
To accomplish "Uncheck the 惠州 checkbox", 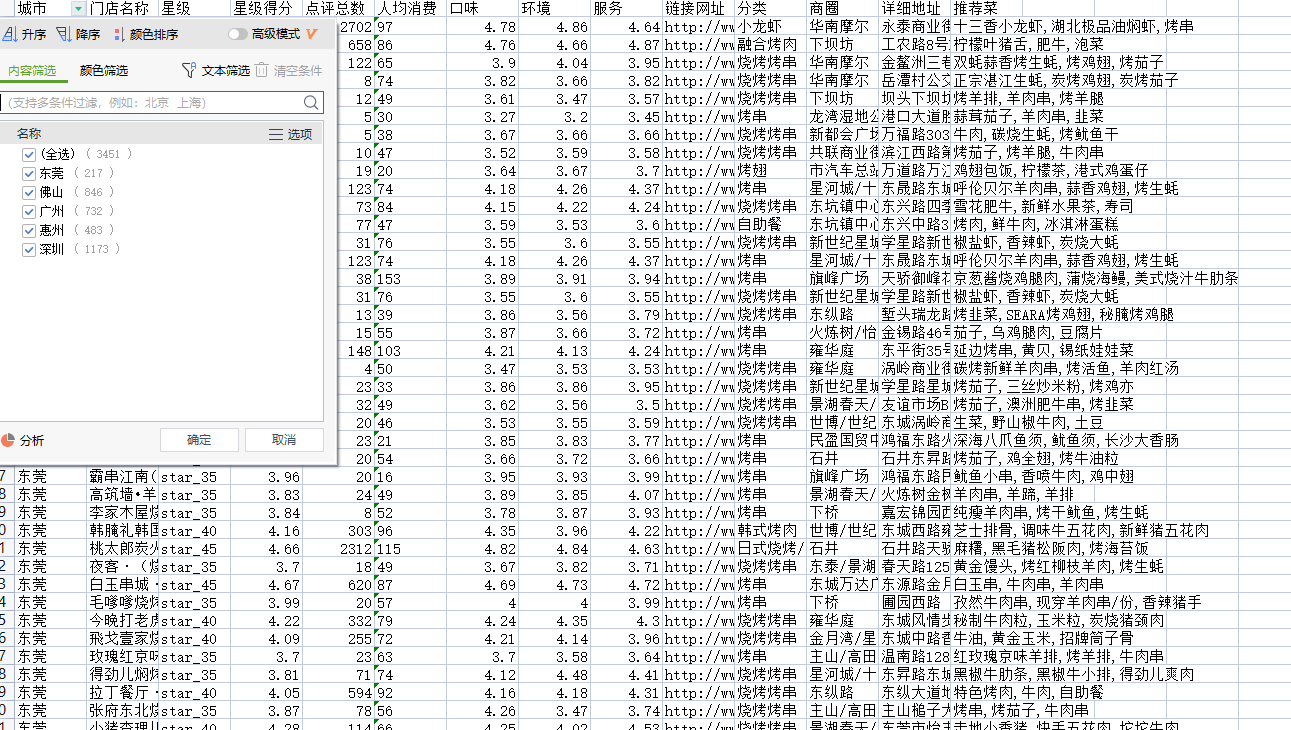I will click(29, 230).
